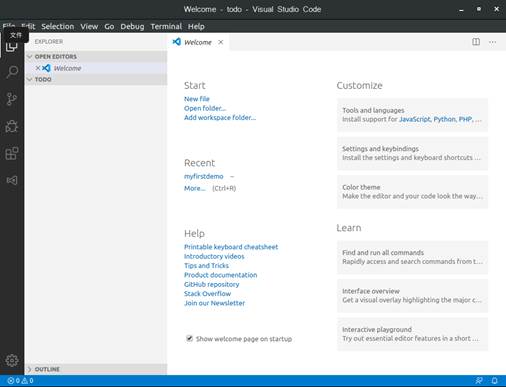This screenshot has height=387, width=506.
Task: Open the Color theme customize card
Action: 412,192
